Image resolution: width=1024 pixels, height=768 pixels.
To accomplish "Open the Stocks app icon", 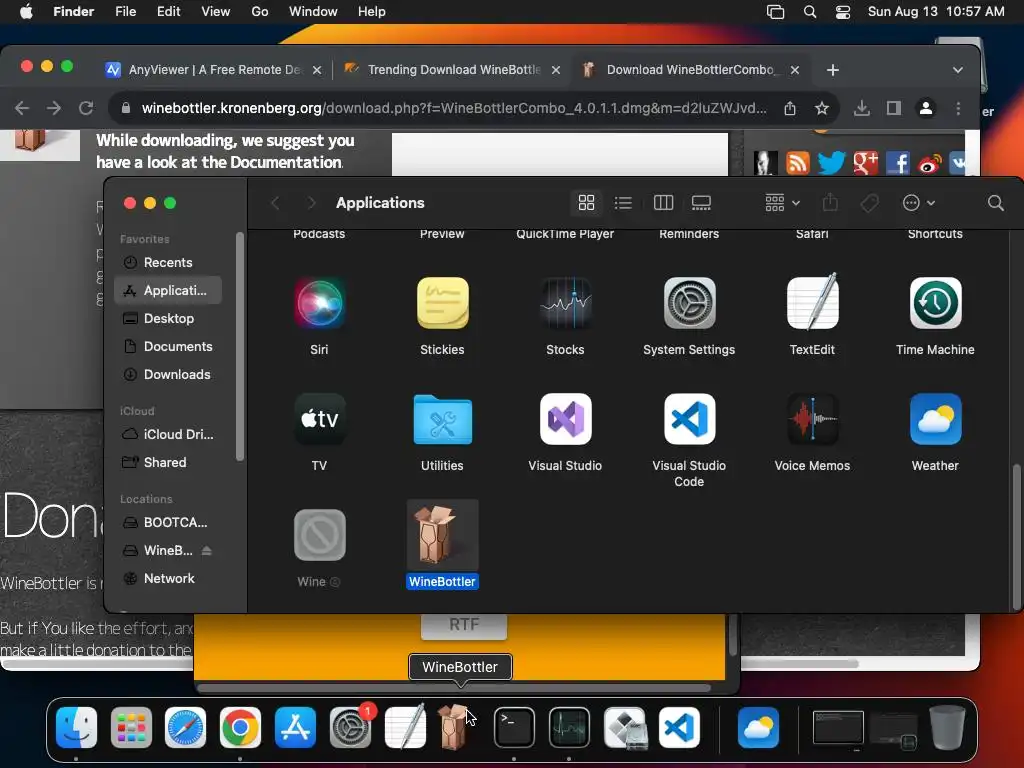I will tap(566, 303).
